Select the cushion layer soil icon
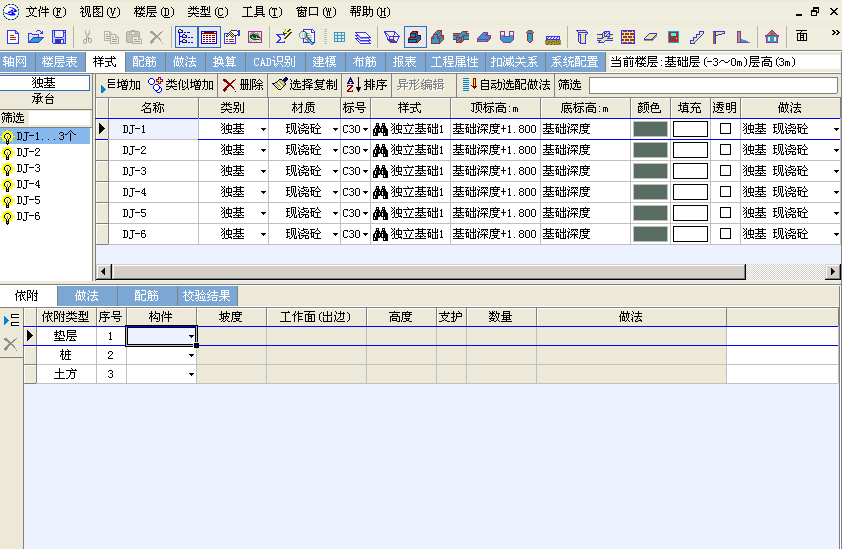 click(553, 39)
